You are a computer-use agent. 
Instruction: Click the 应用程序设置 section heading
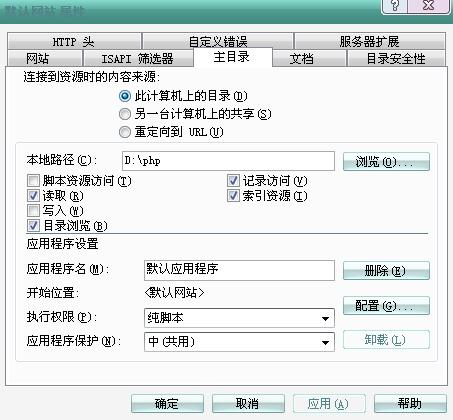(62, 244)
